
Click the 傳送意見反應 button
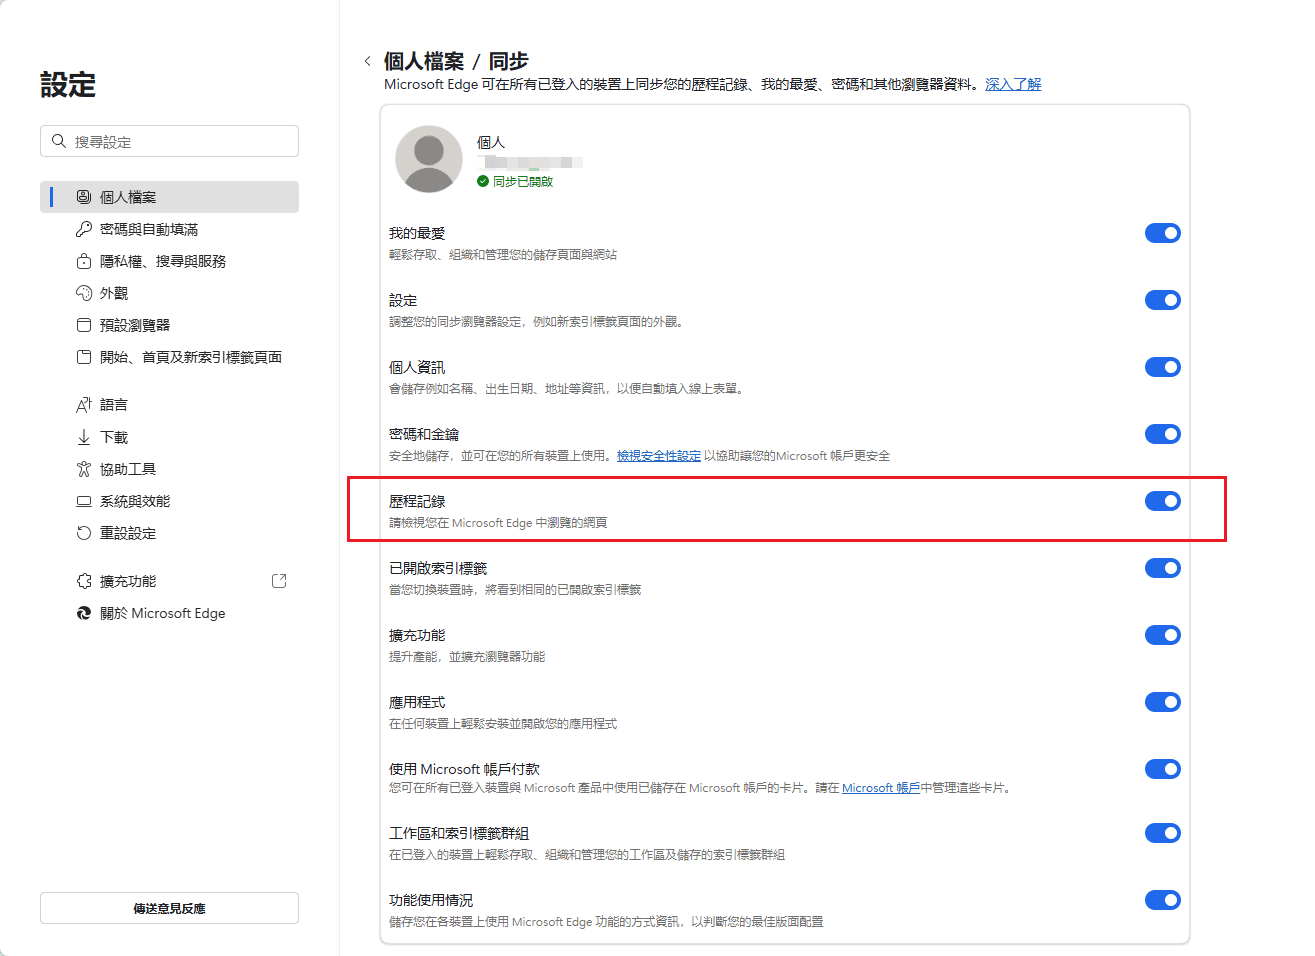168,907
